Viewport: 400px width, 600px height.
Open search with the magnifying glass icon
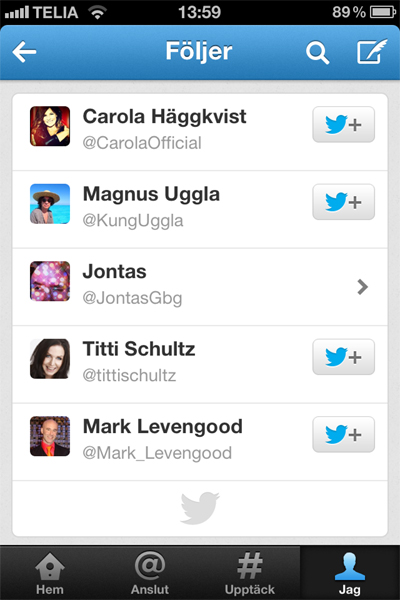[x=317, y=52]
